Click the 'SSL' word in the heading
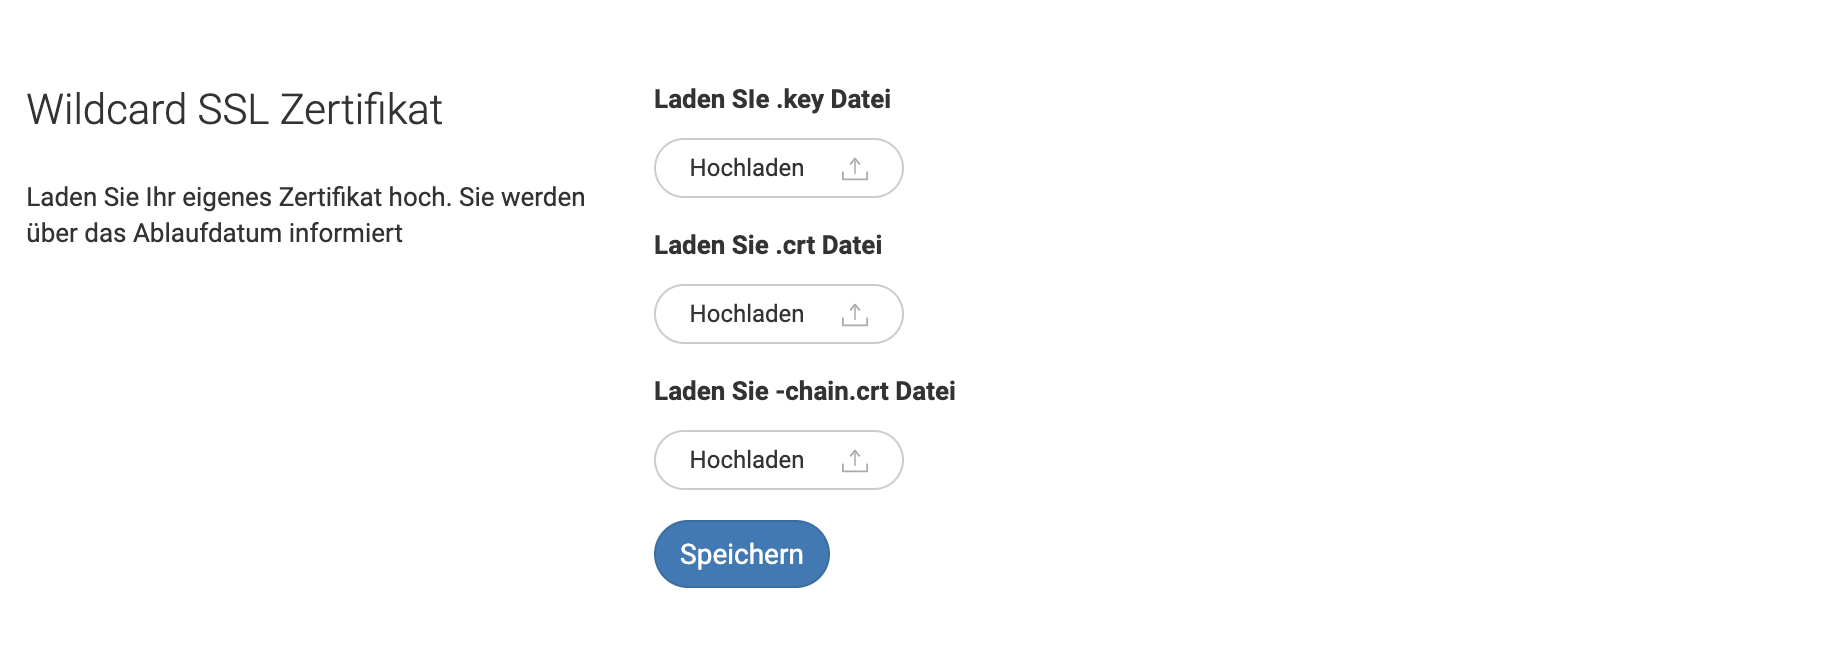Image resolution: width=1840 pixels, height=650 pixels. [234, 109]
